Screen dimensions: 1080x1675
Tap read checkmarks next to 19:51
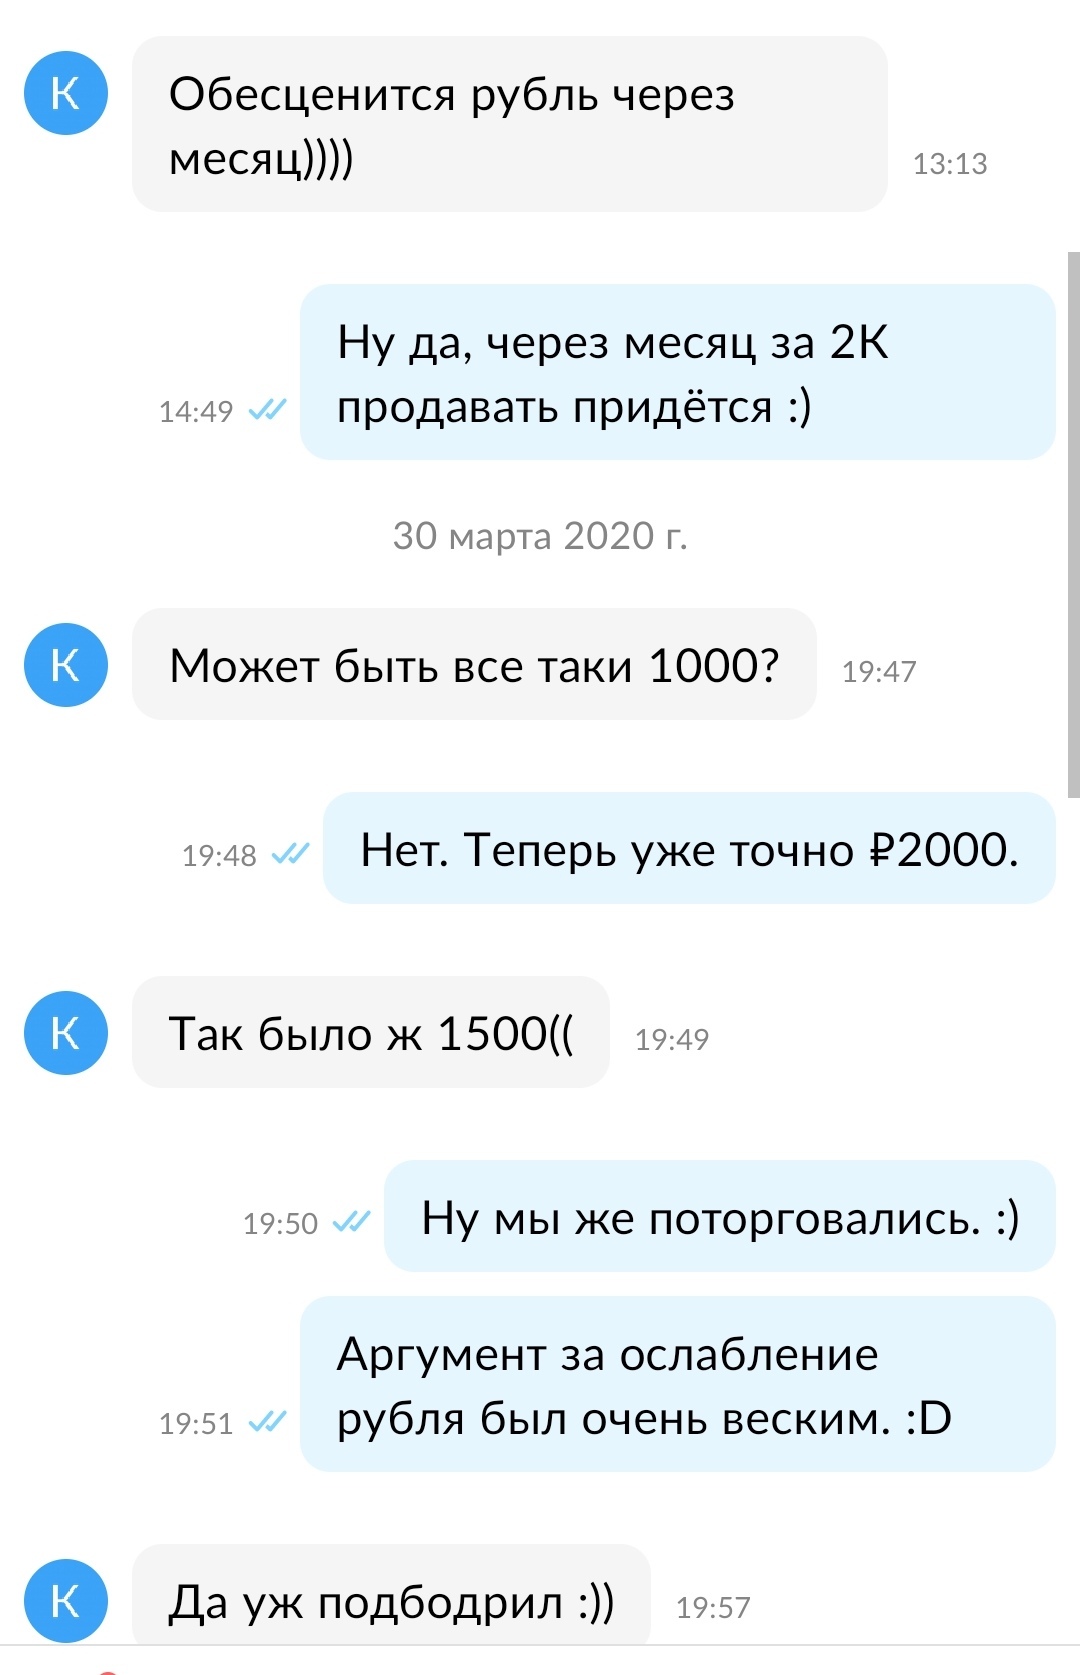tap(267, 1421)
